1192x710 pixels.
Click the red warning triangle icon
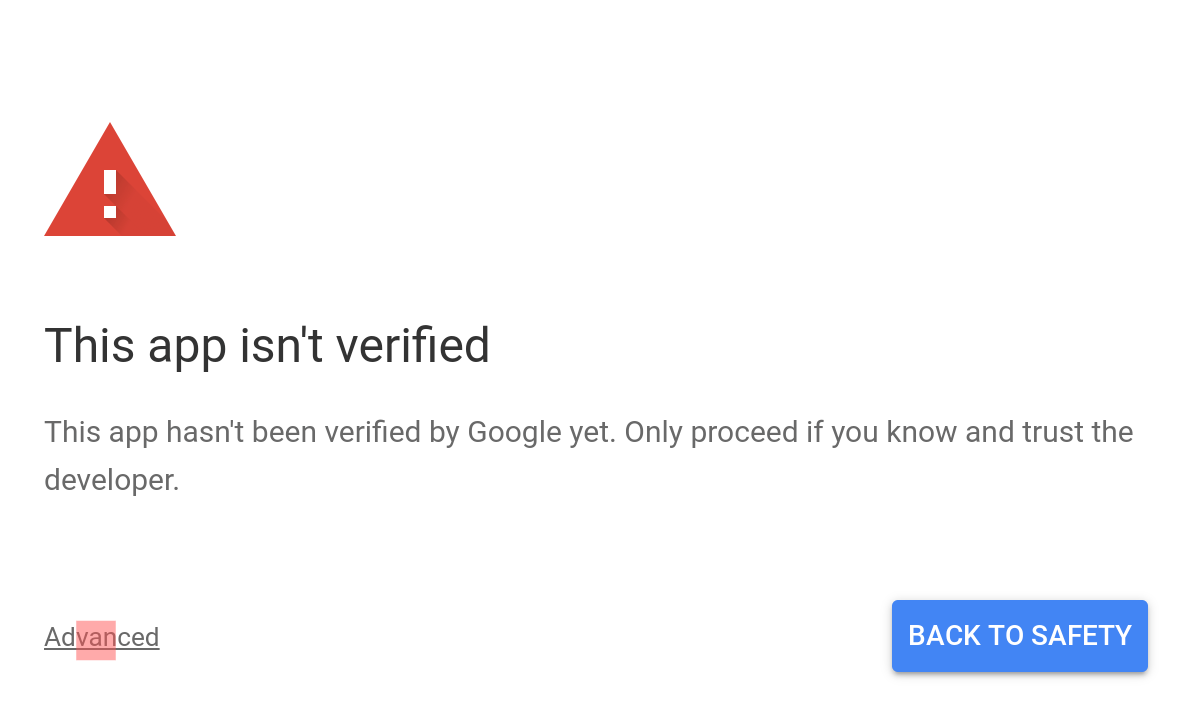(x=110, y=180)
